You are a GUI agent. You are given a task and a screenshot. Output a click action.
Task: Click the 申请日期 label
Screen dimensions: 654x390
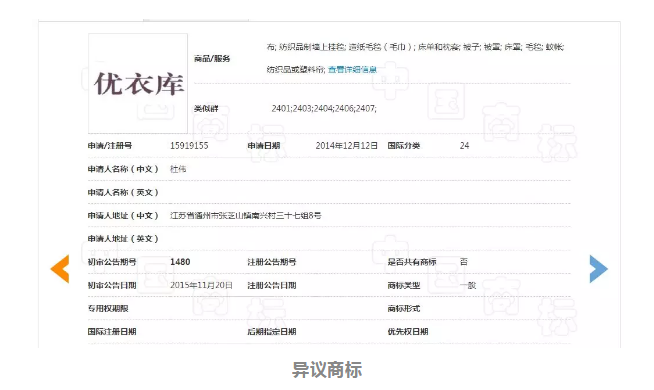264,146
